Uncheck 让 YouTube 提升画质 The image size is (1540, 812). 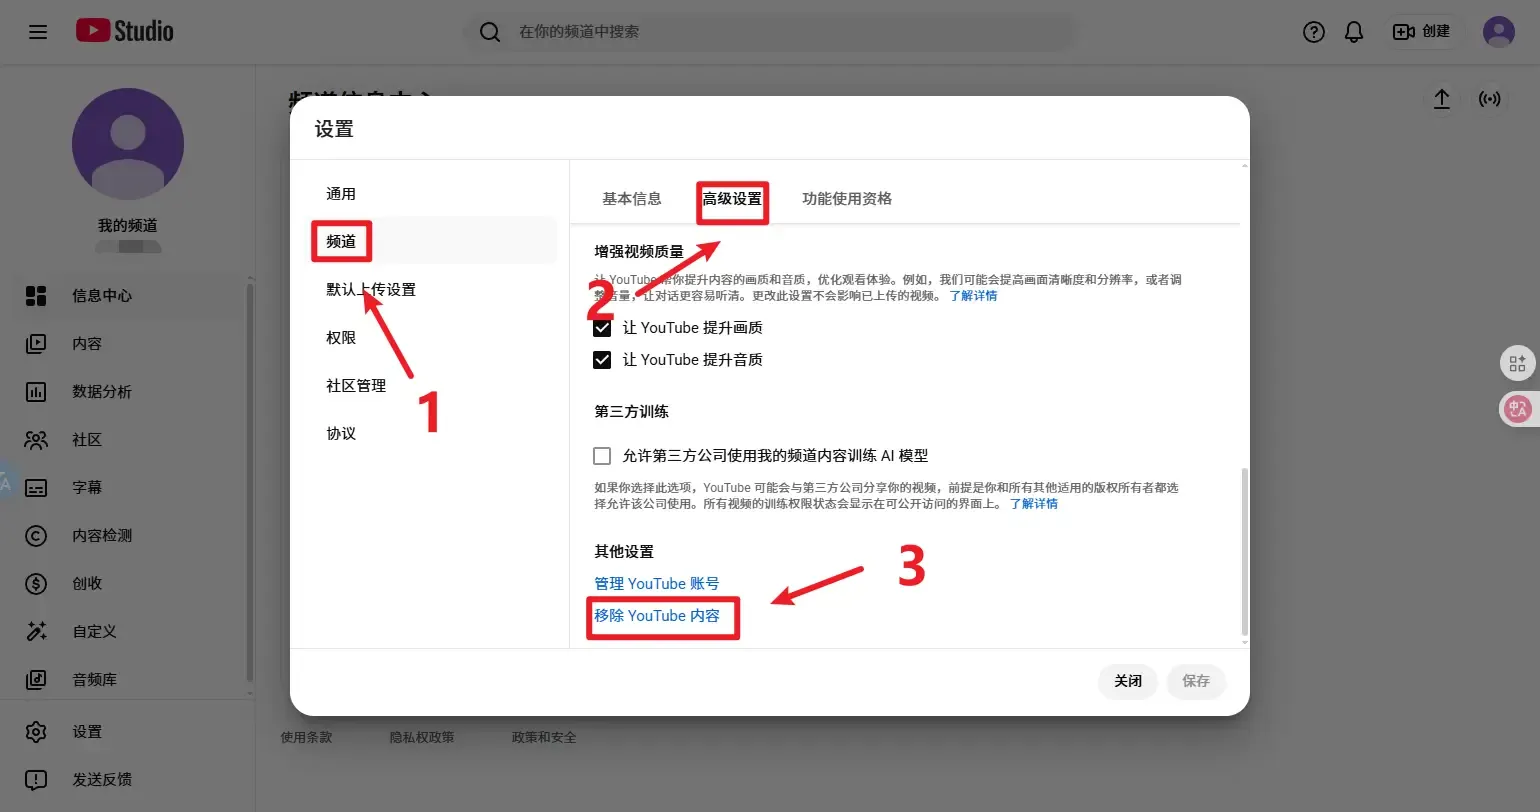click(601, 327)
